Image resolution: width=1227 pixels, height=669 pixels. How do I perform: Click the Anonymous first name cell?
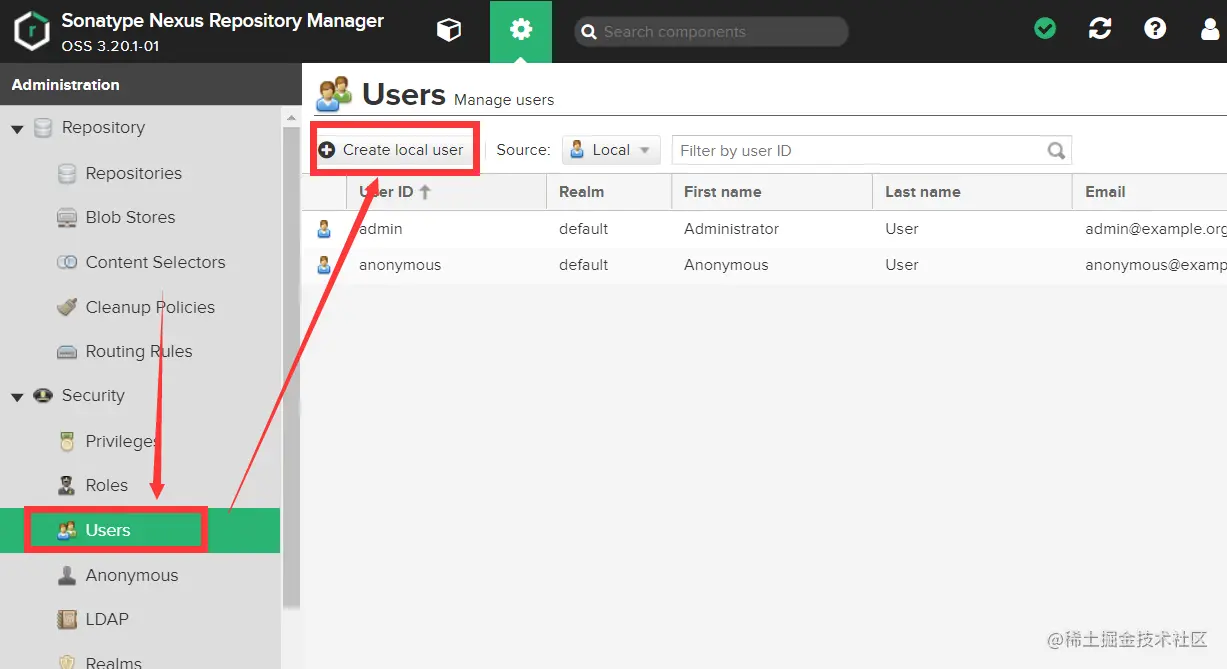[x=726, y=265]
